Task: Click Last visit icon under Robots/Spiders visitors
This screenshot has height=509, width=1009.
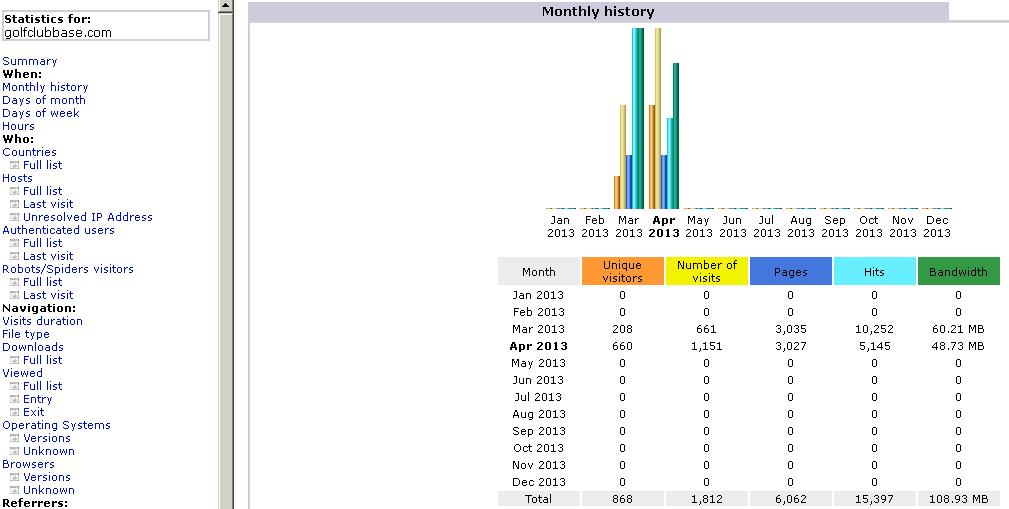Action: click(x=14, y=295)
